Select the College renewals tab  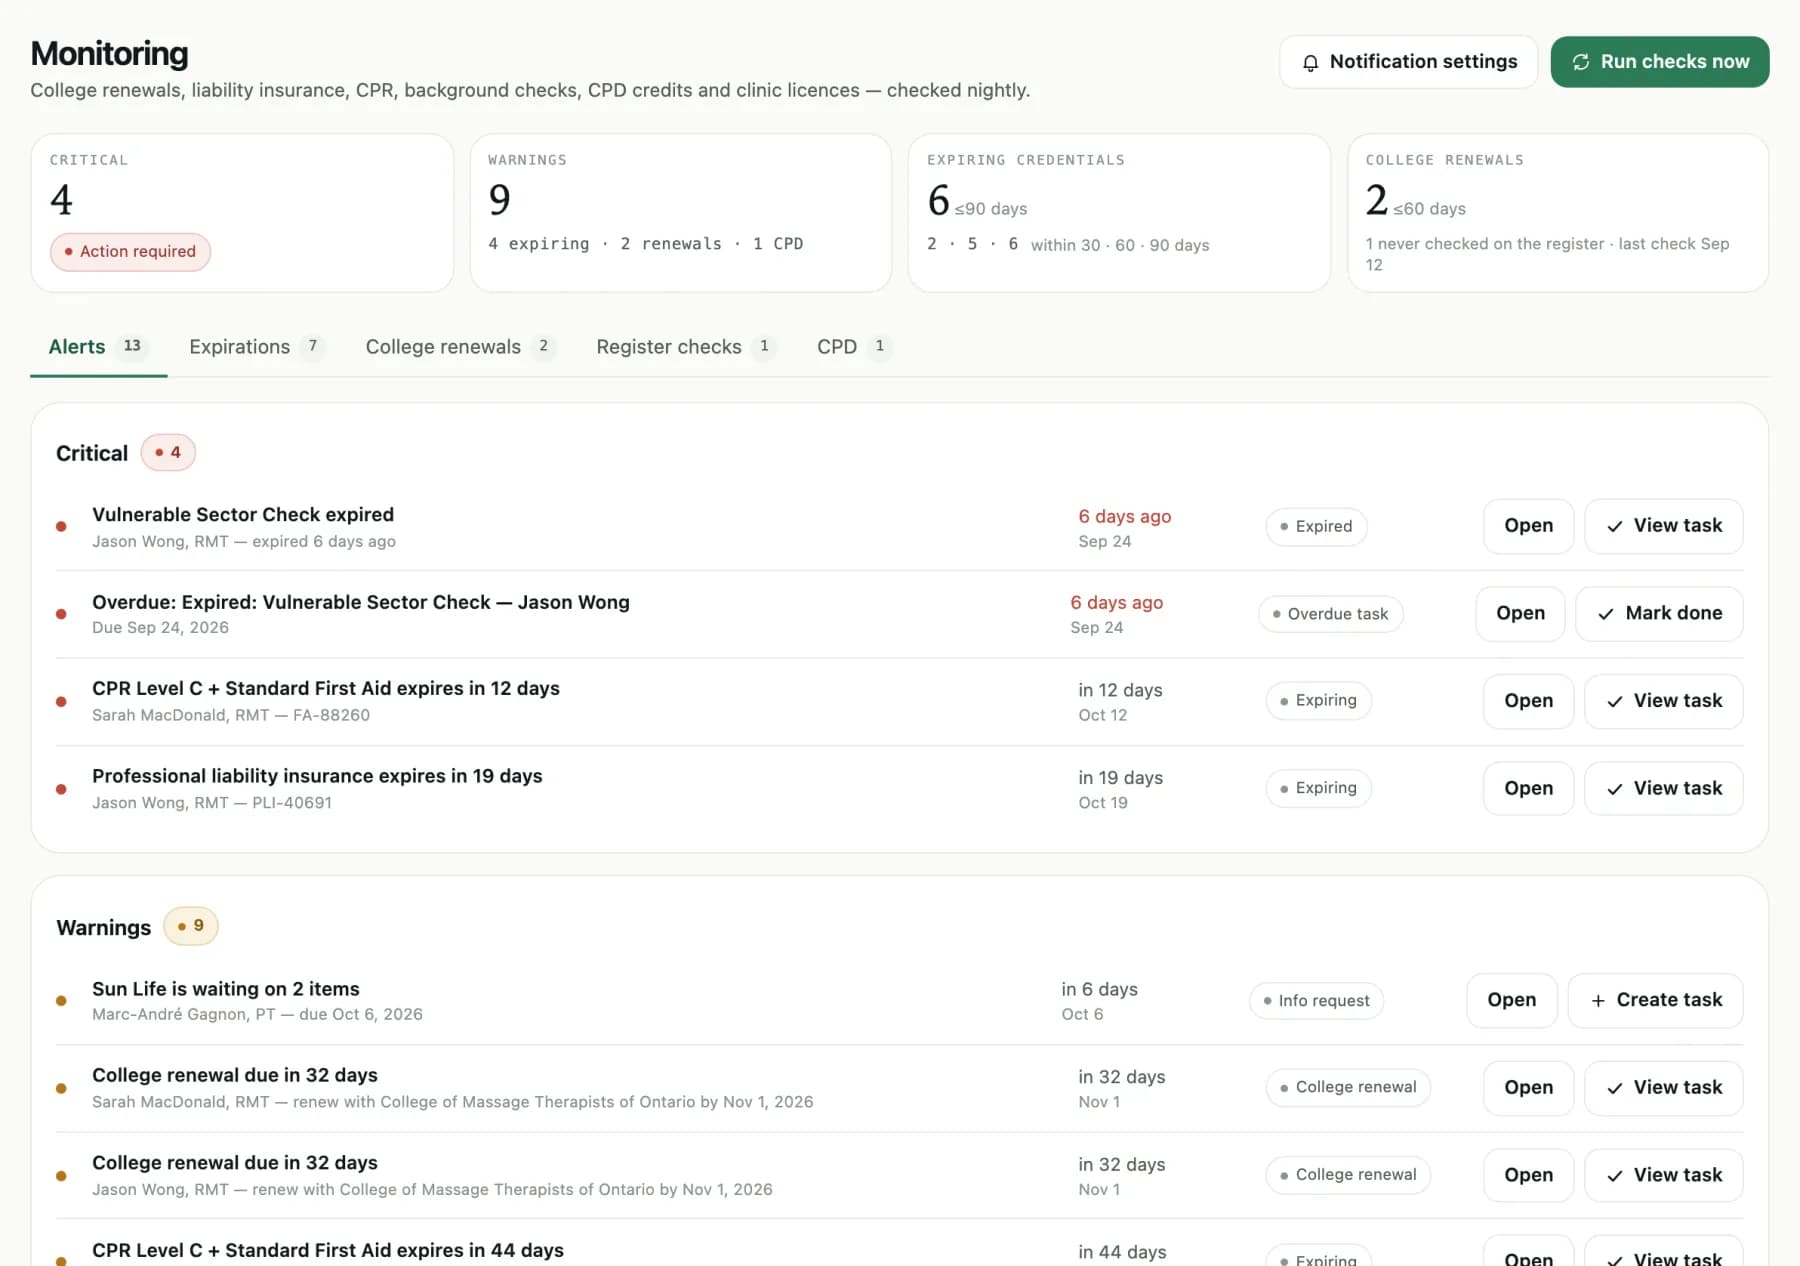460,347
